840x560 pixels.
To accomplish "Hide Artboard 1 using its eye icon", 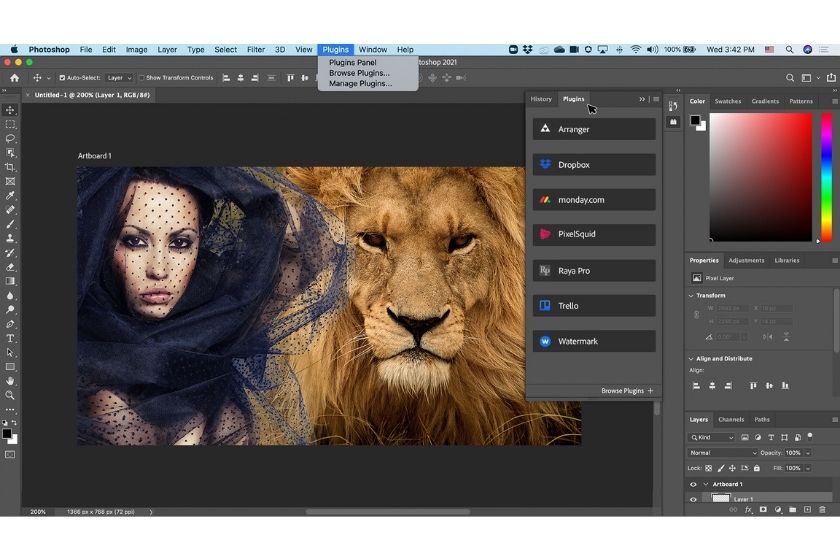I will pyautogui.click(x=693, y=484).
